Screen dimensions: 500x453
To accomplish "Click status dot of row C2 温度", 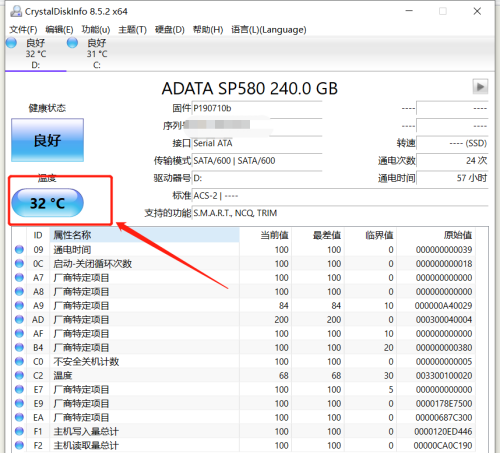I will point(19,375).
